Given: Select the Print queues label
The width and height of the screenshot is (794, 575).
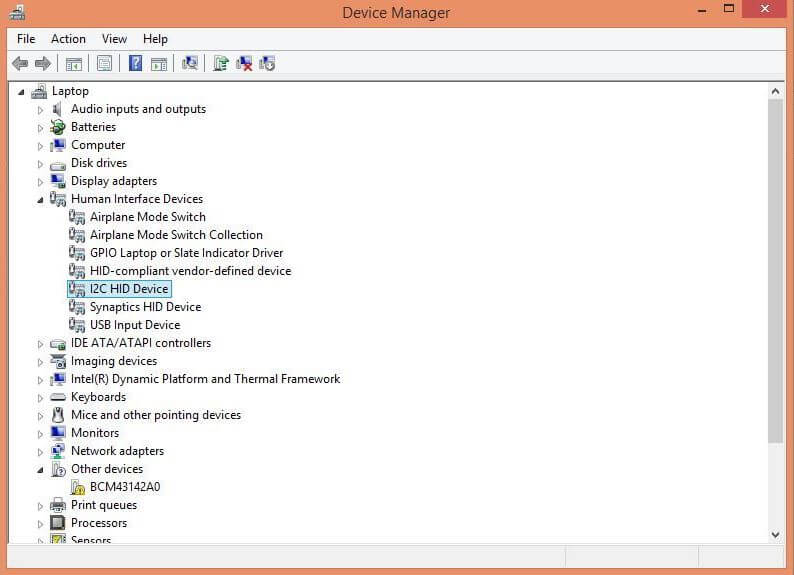Looking at the screenshot, I should 104,505.
